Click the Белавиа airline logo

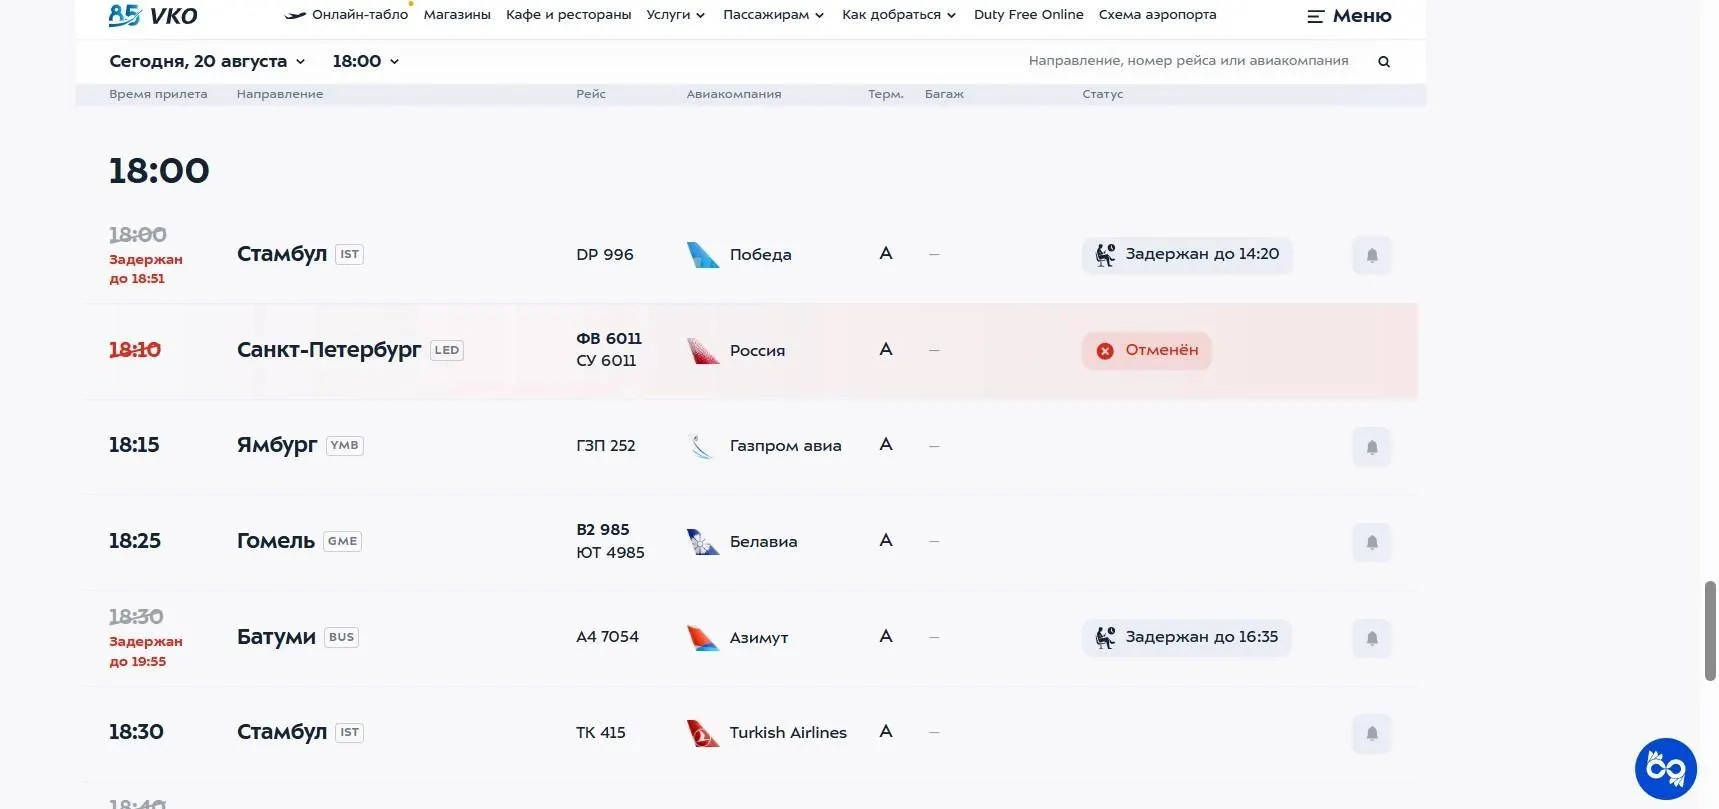coord(703,542)
